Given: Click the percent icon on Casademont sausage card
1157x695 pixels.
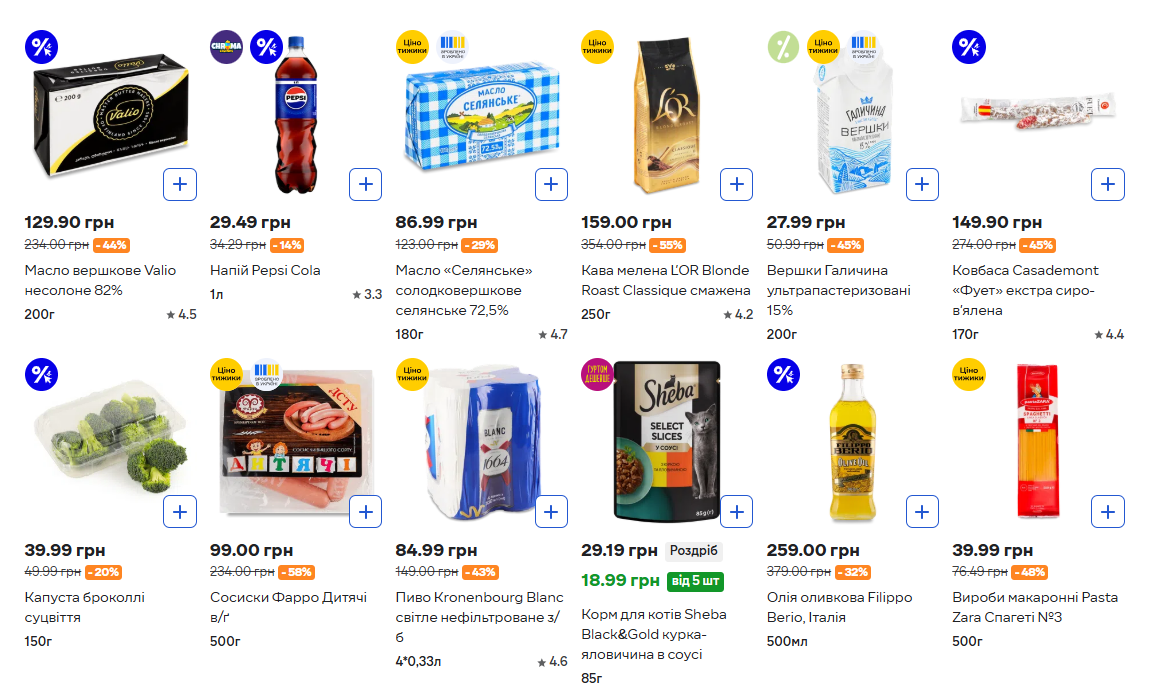Looking at the screenshot, I should pos(968,46).
